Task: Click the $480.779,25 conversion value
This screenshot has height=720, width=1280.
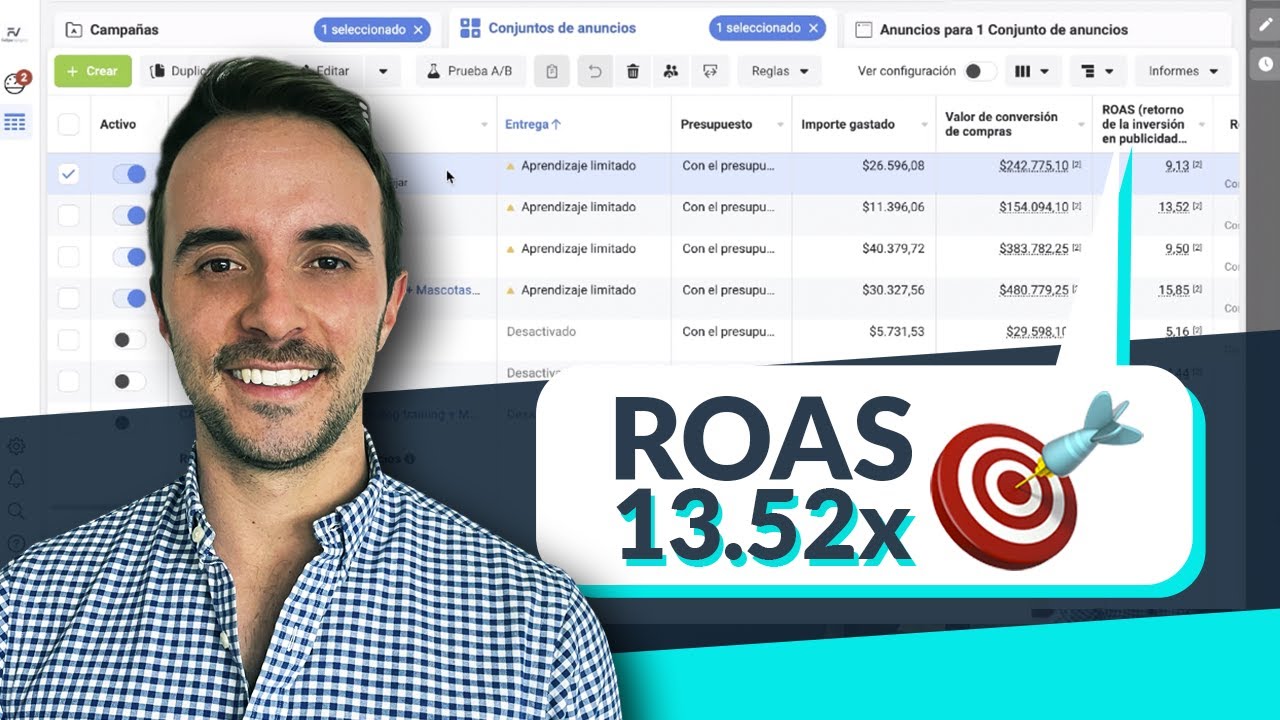Action: tap(1033, 291)
